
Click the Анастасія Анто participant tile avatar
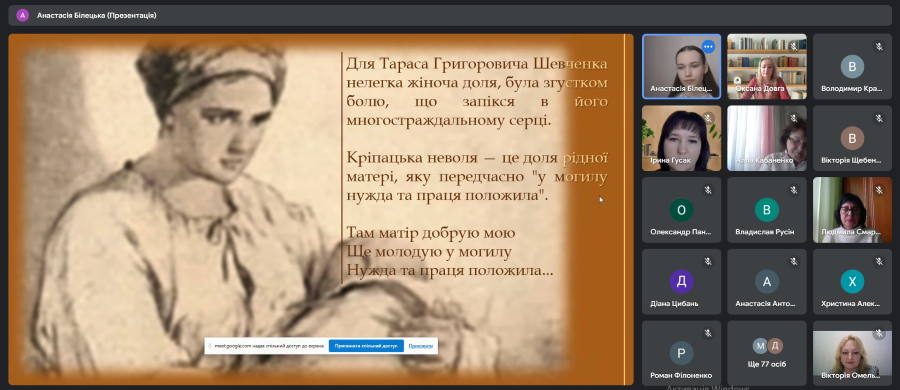click(767, 281)
